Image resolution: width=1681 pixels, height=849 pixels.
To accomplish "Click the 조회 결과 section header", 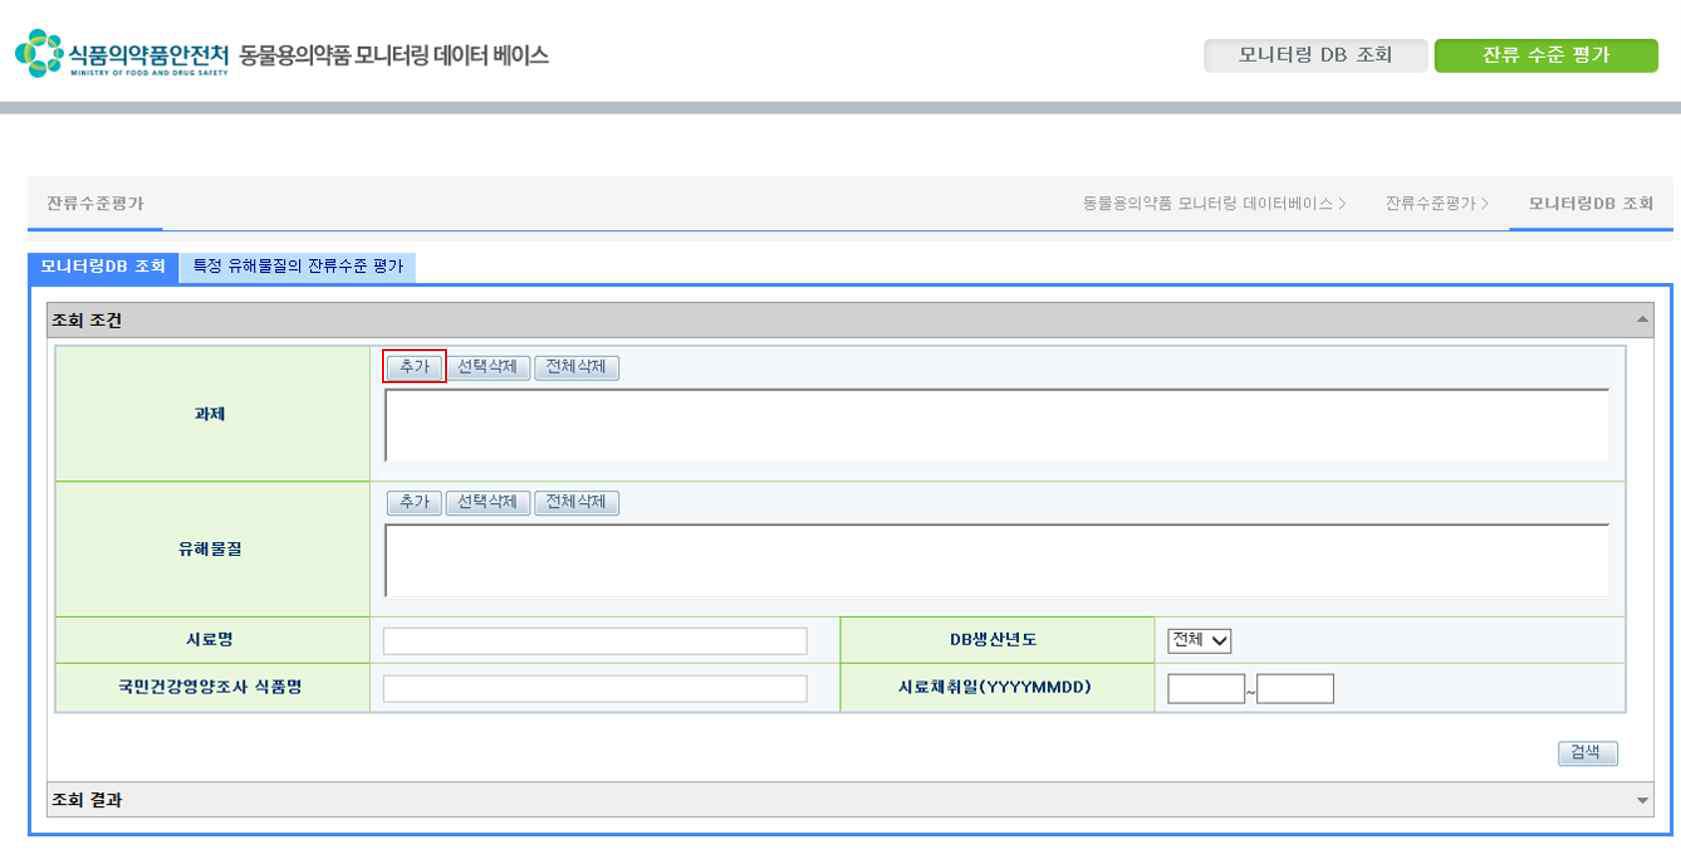I will click(x=850, y=800).
